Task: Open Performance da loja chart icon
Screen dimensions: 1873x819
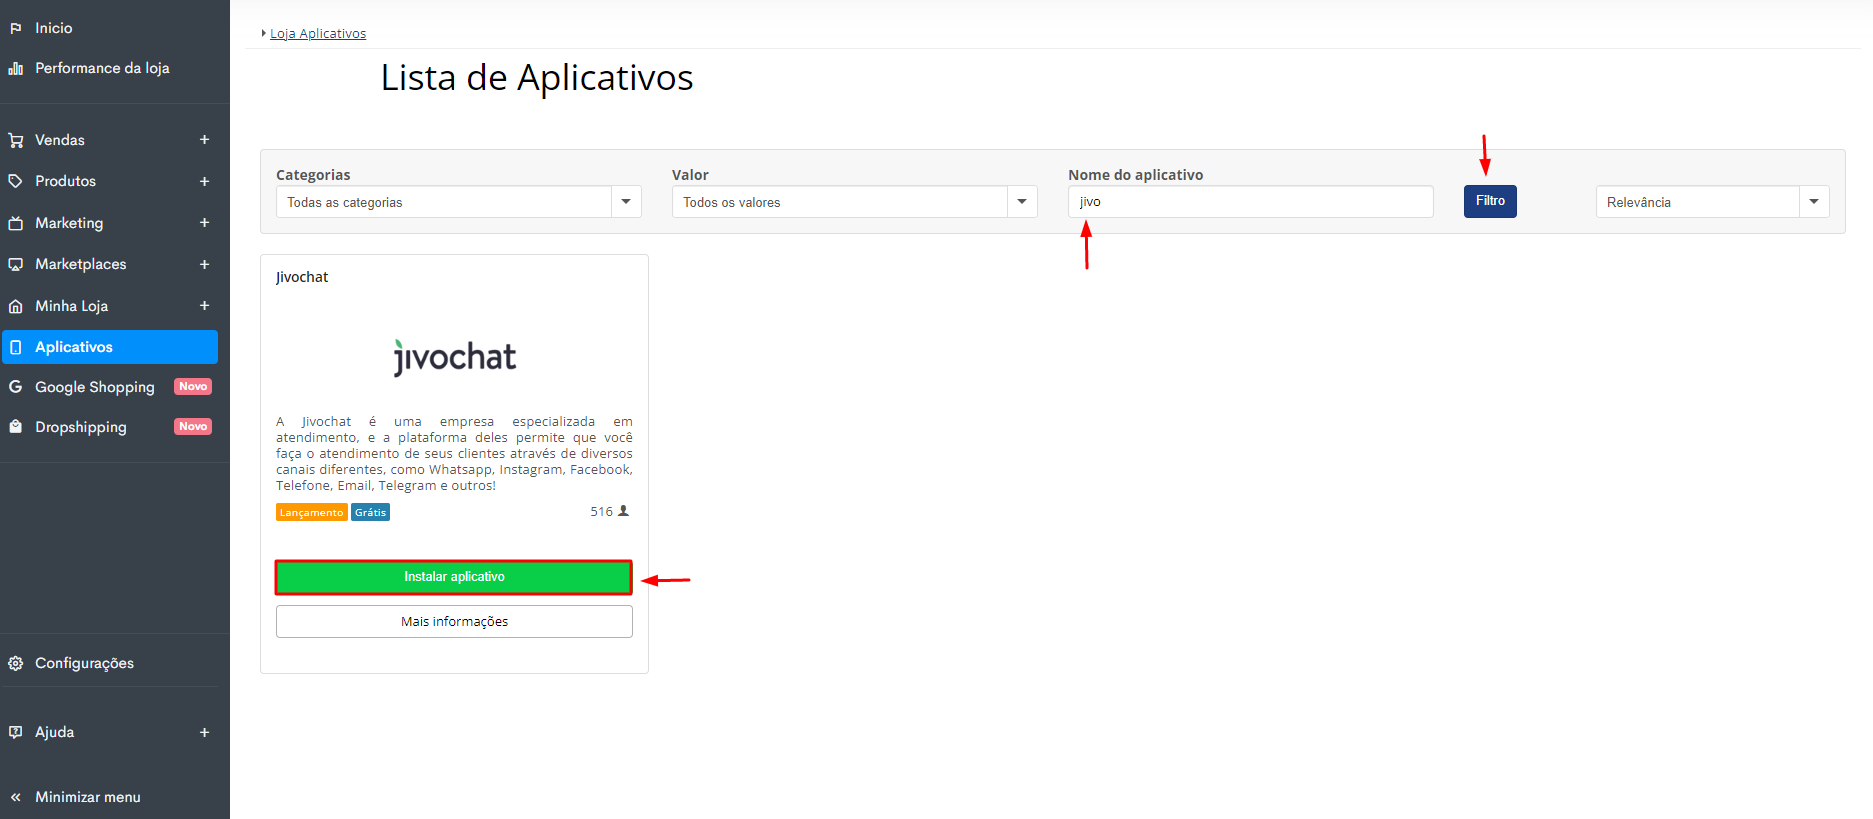Action: 16,68
